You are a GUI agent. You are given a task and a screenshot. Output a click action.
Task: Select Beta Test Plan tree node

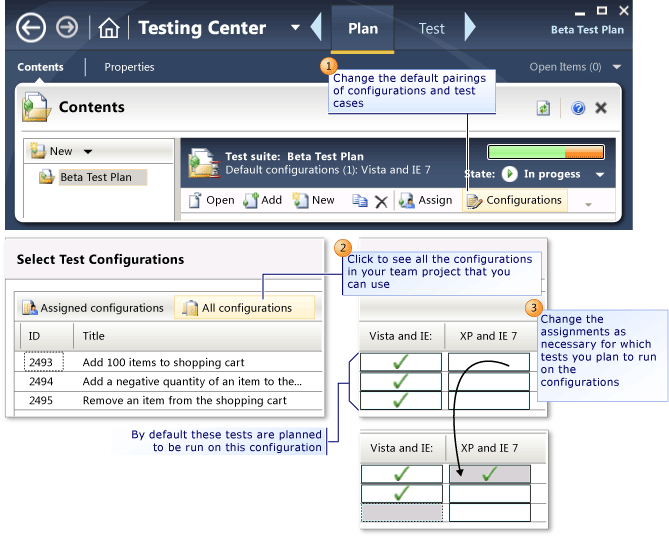coord(102,177)
